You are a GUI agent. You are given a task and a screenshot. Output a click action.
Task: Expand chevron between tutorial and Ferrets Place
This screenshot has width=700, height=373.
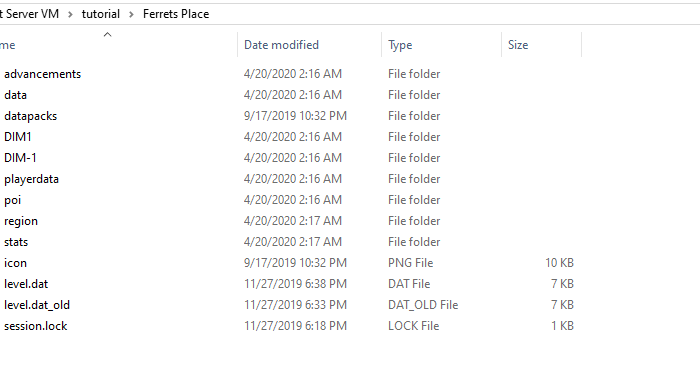(131, 14)
